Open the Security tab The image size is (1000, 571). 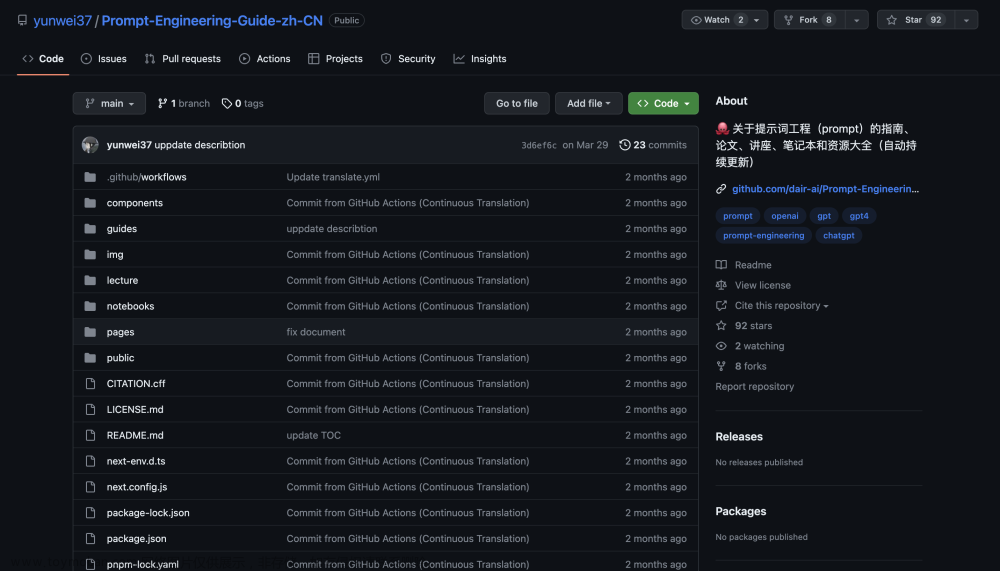408,59
